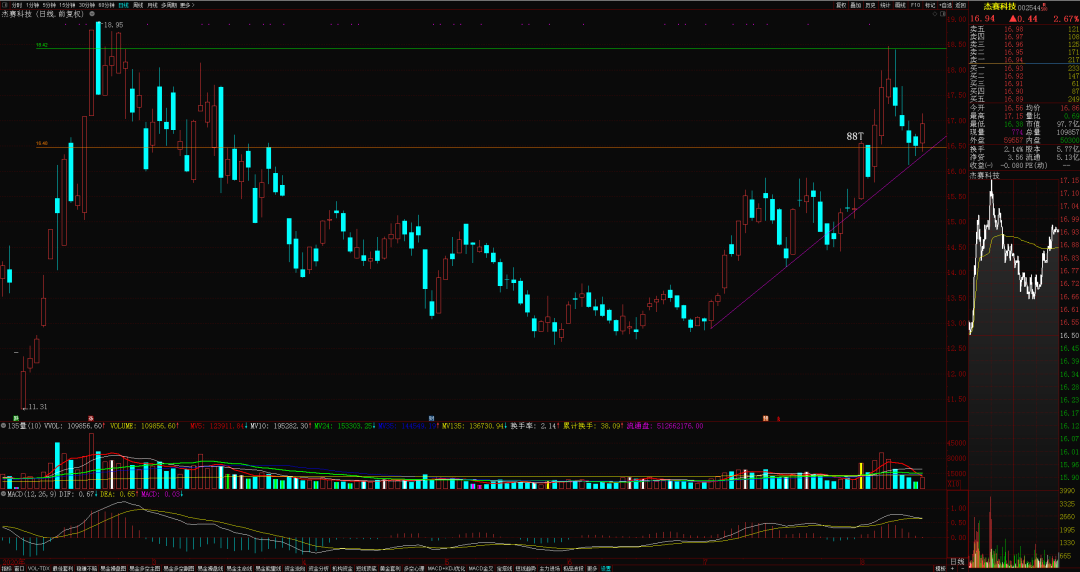Select the 60分钟 period

tap(106, 5)
